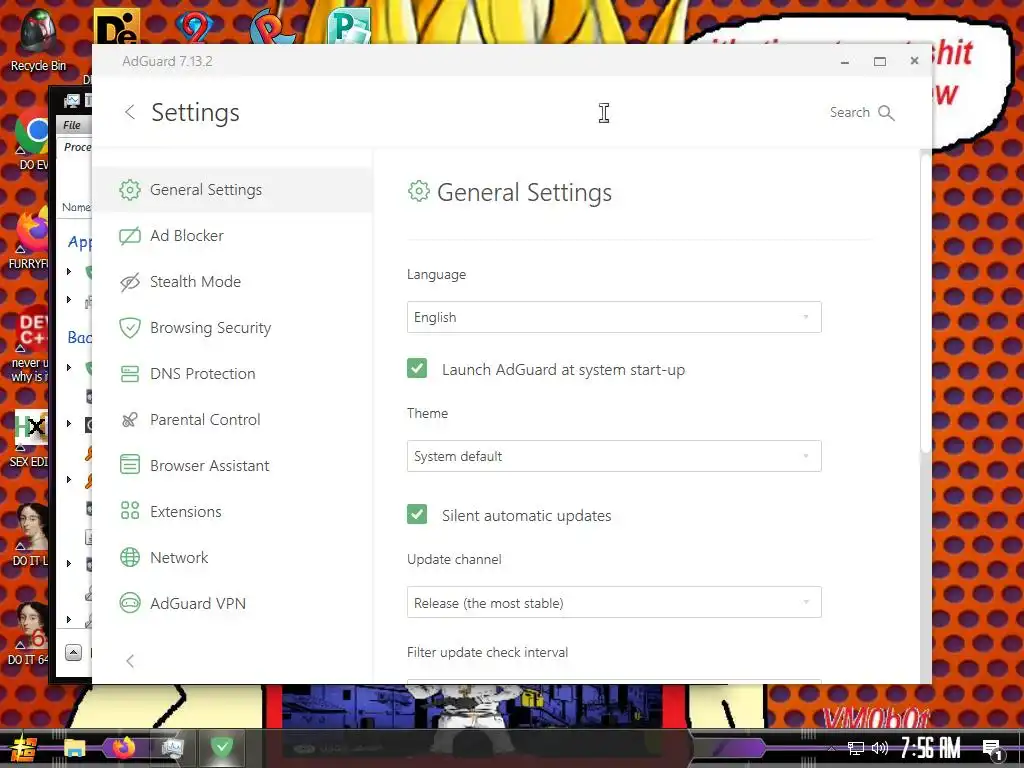
Task: Click the Parental Control pinwheel icon
Action: coord(129,419)
